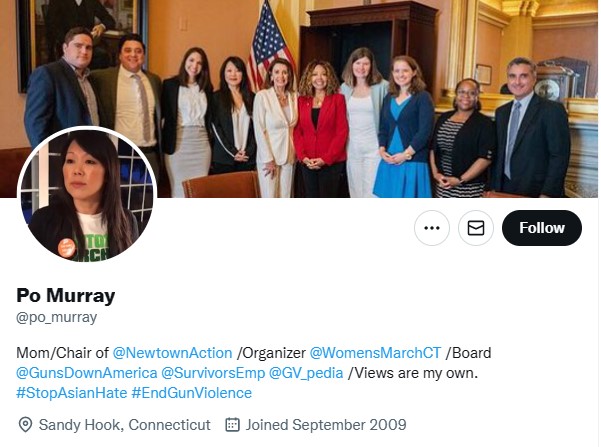
Task: Click the location pin icon
Action: 25,425
